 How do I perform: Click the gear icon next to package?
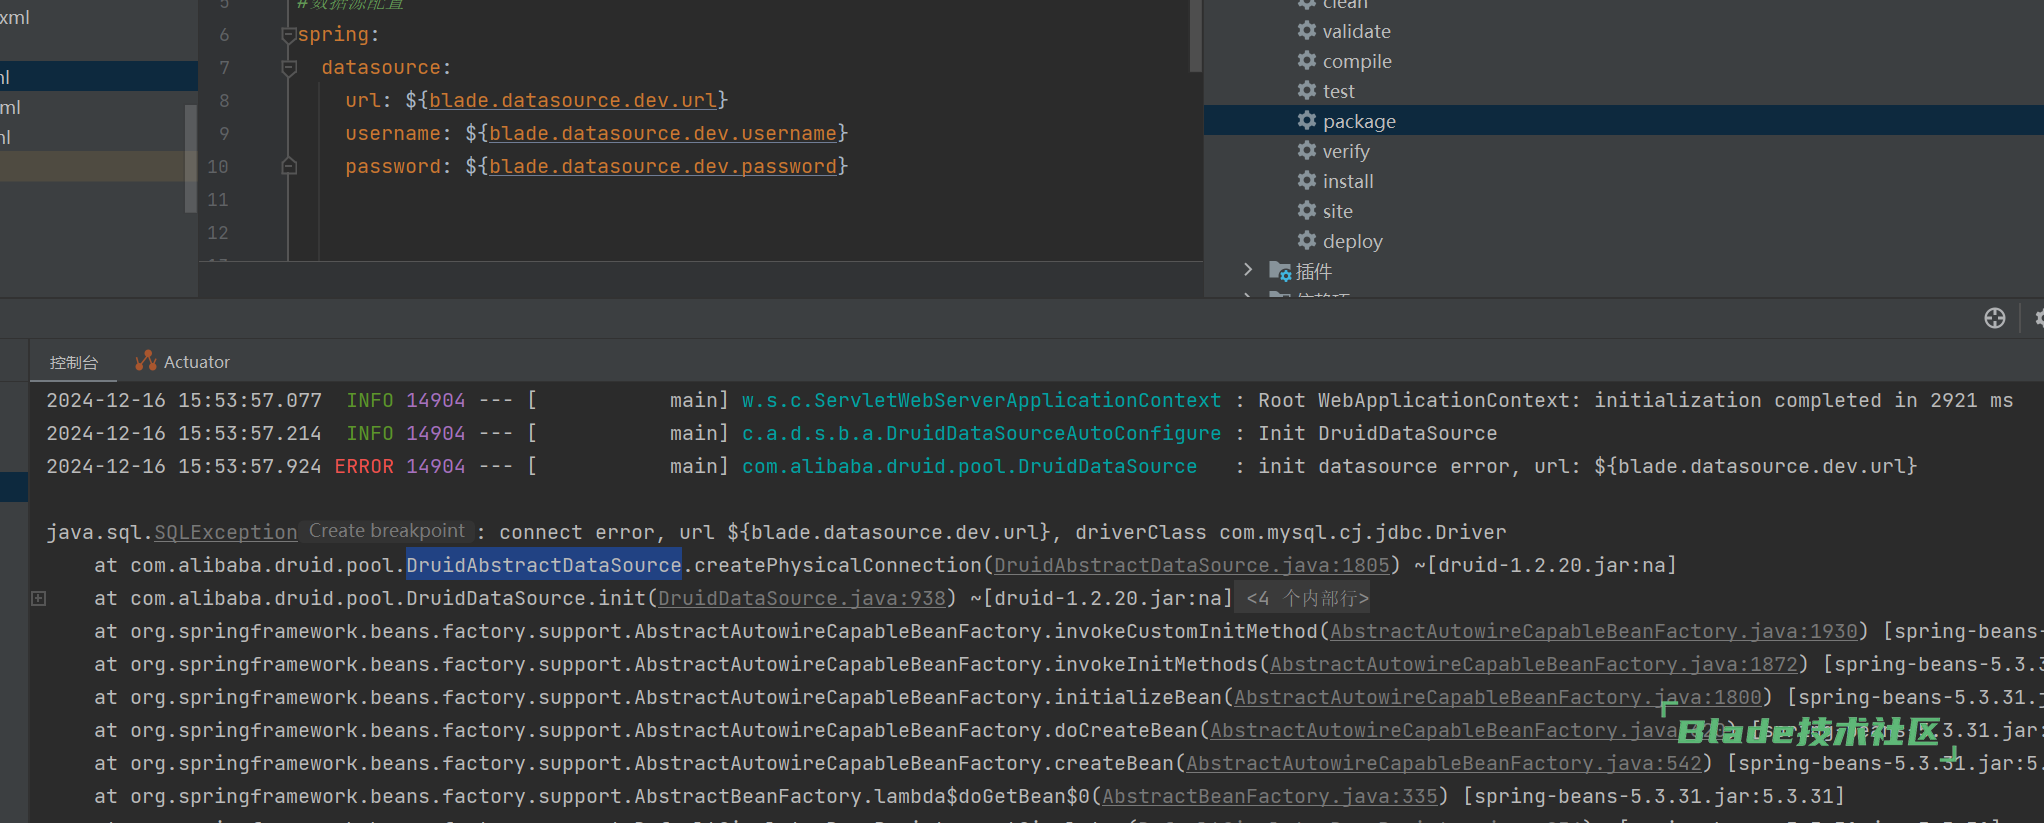pyautogui.click(x=1307, y=120)
